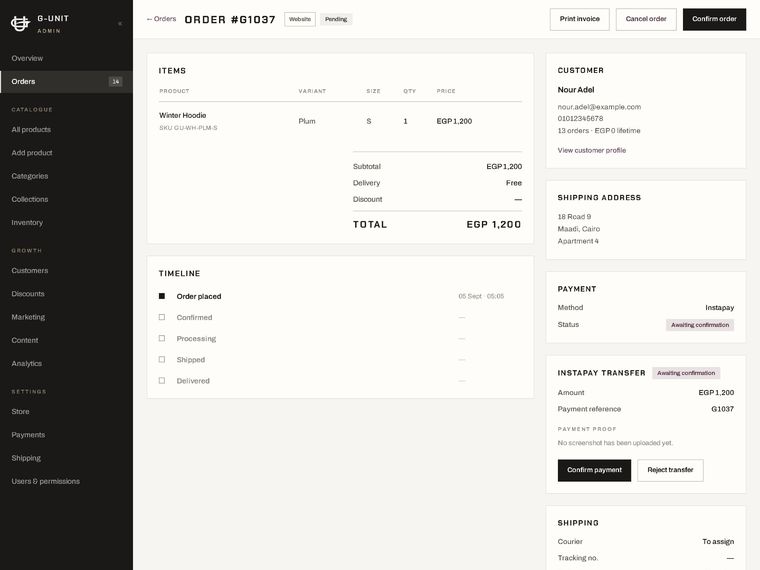This screenshot has width=760, height=570.
Task: Click the Delivered timeline step box
Action: point(162,381)
